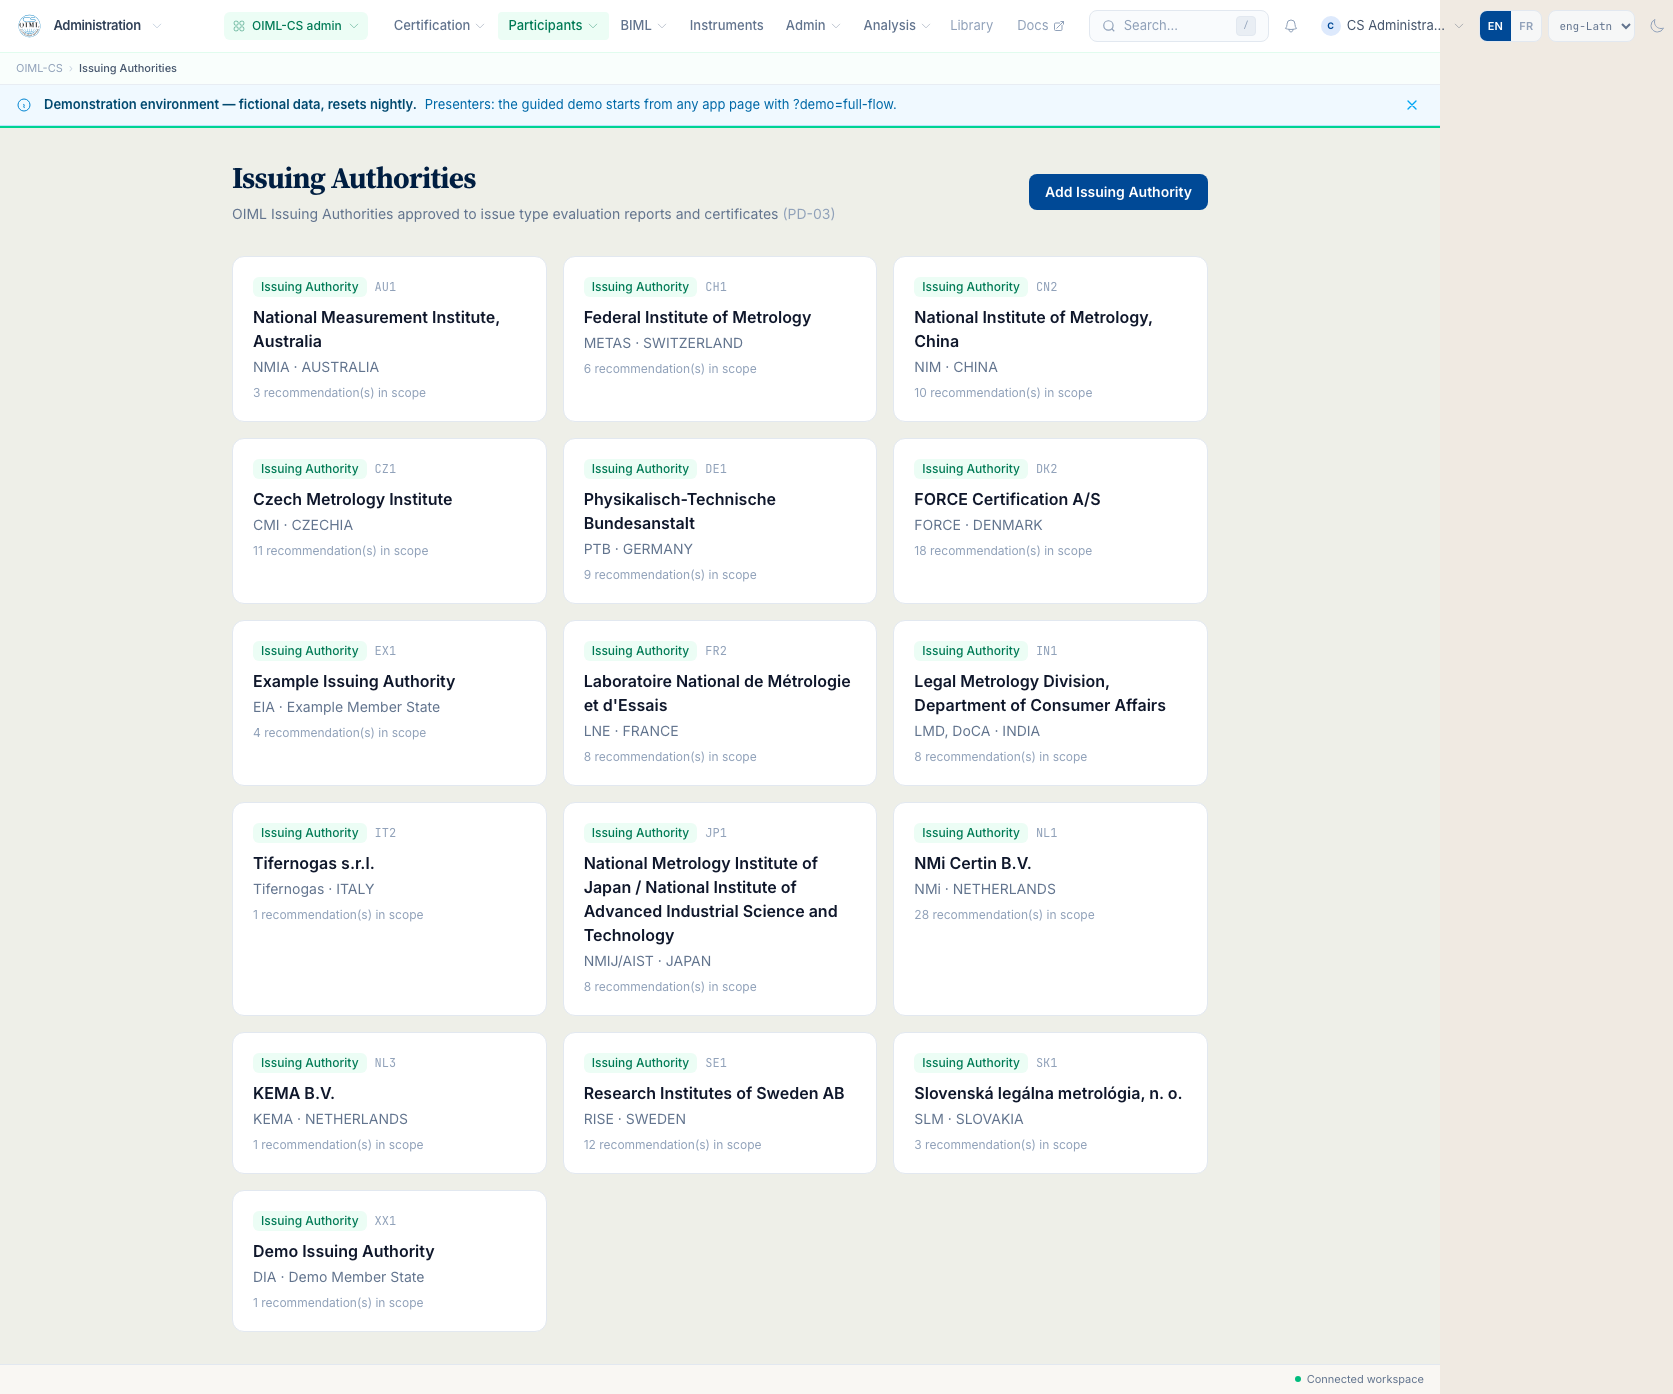Viewport: 1673px width, 1394px height.
Task: Open the Legal Metrology Division card
Action: [1050, 703]
